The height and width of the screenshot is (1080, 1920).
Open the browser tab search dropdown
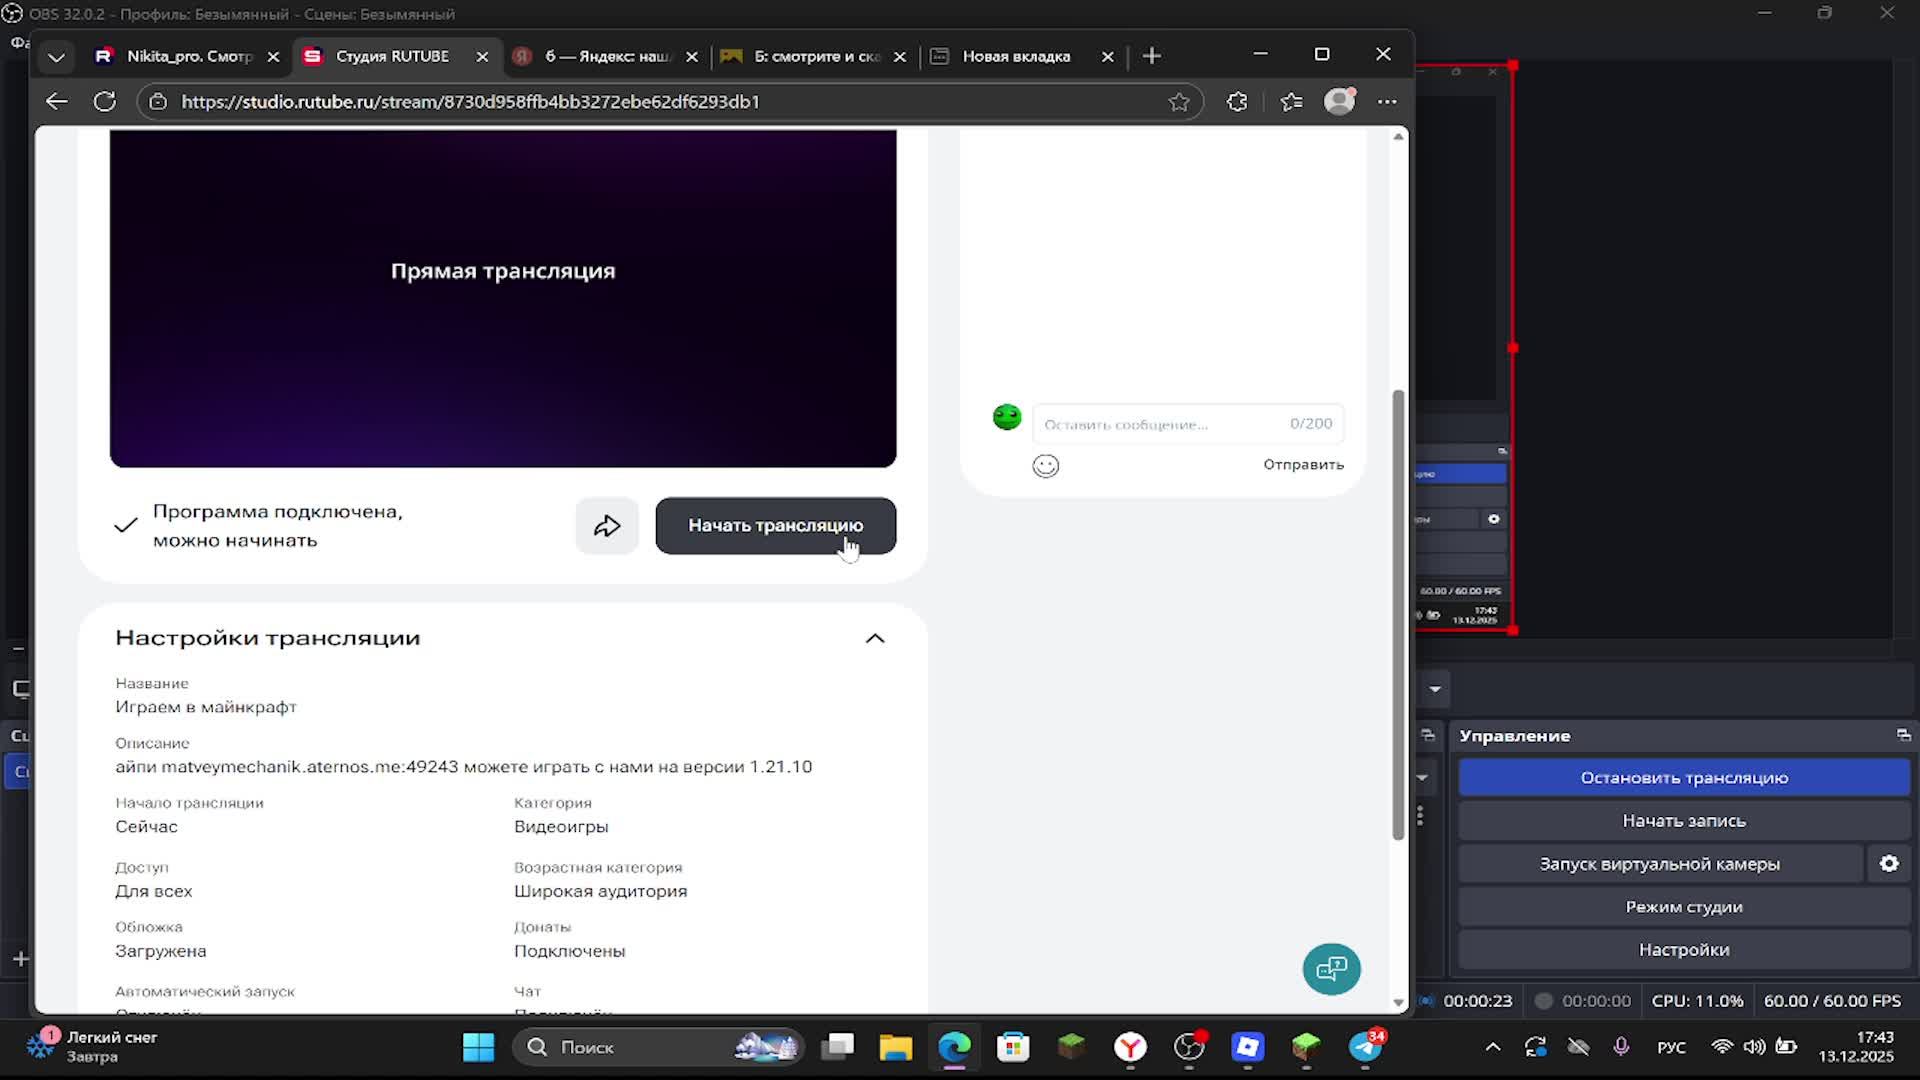pyautogui.click(x=57, y=57)
